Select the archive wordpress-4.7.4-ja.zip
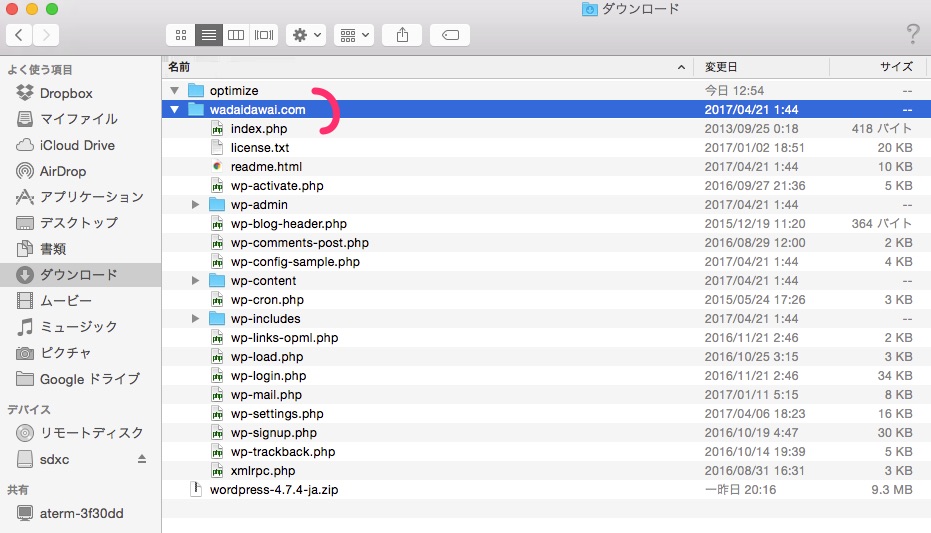Screen dimensions: 931x533 click(x=274, y=490)
